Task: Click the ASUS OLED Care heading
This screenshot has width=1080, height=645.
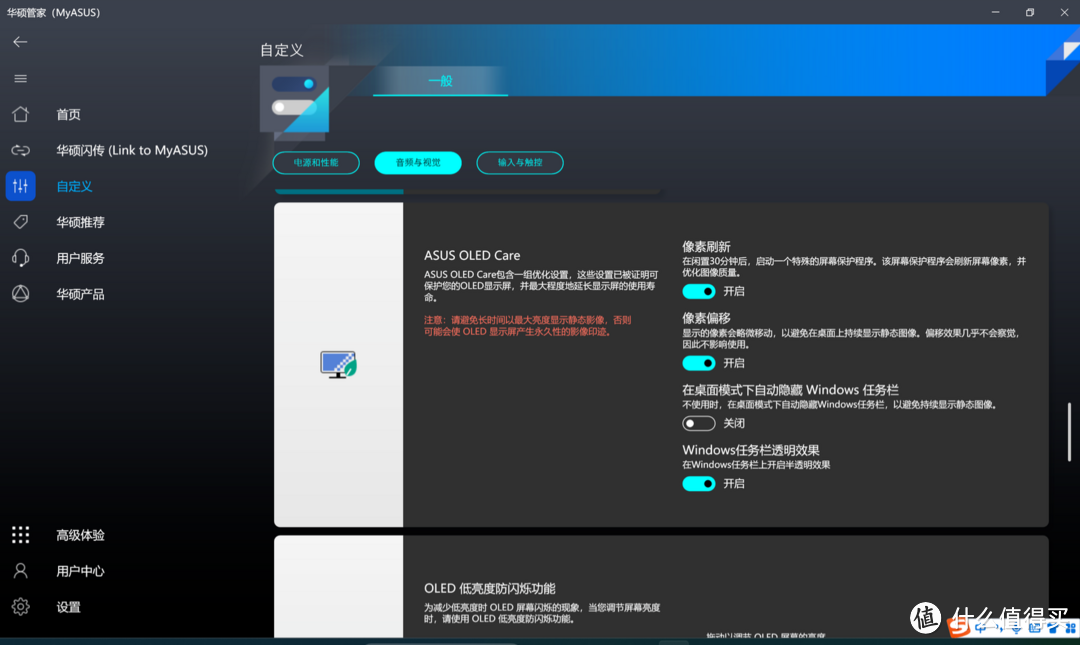Action: [x=472, y=255]
